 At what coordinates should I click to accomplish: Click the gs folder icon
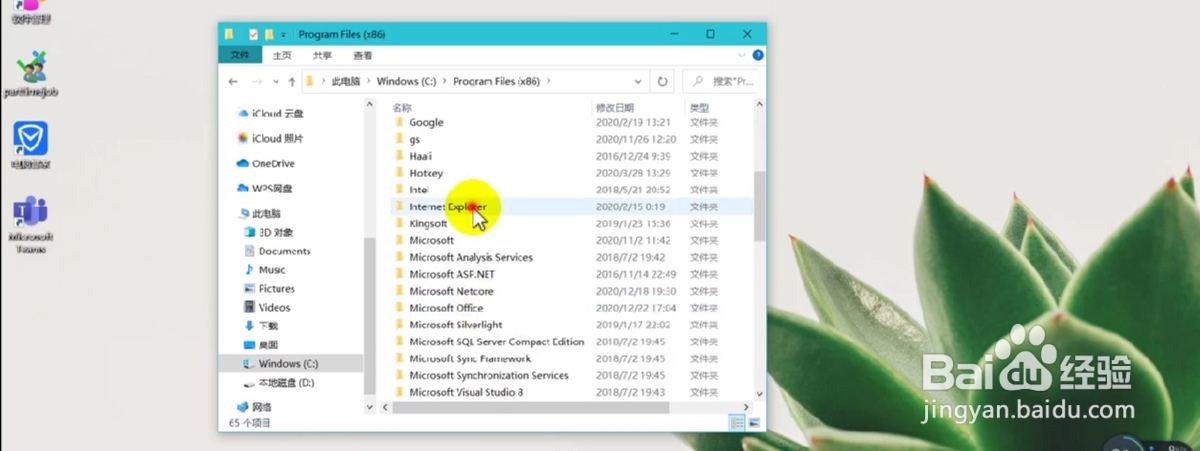[x=399, y=139]
